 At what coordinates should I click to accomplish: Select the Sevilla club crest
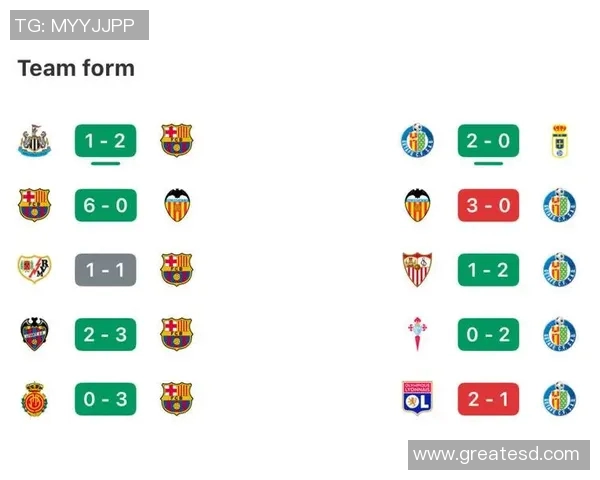pos(417,270)
